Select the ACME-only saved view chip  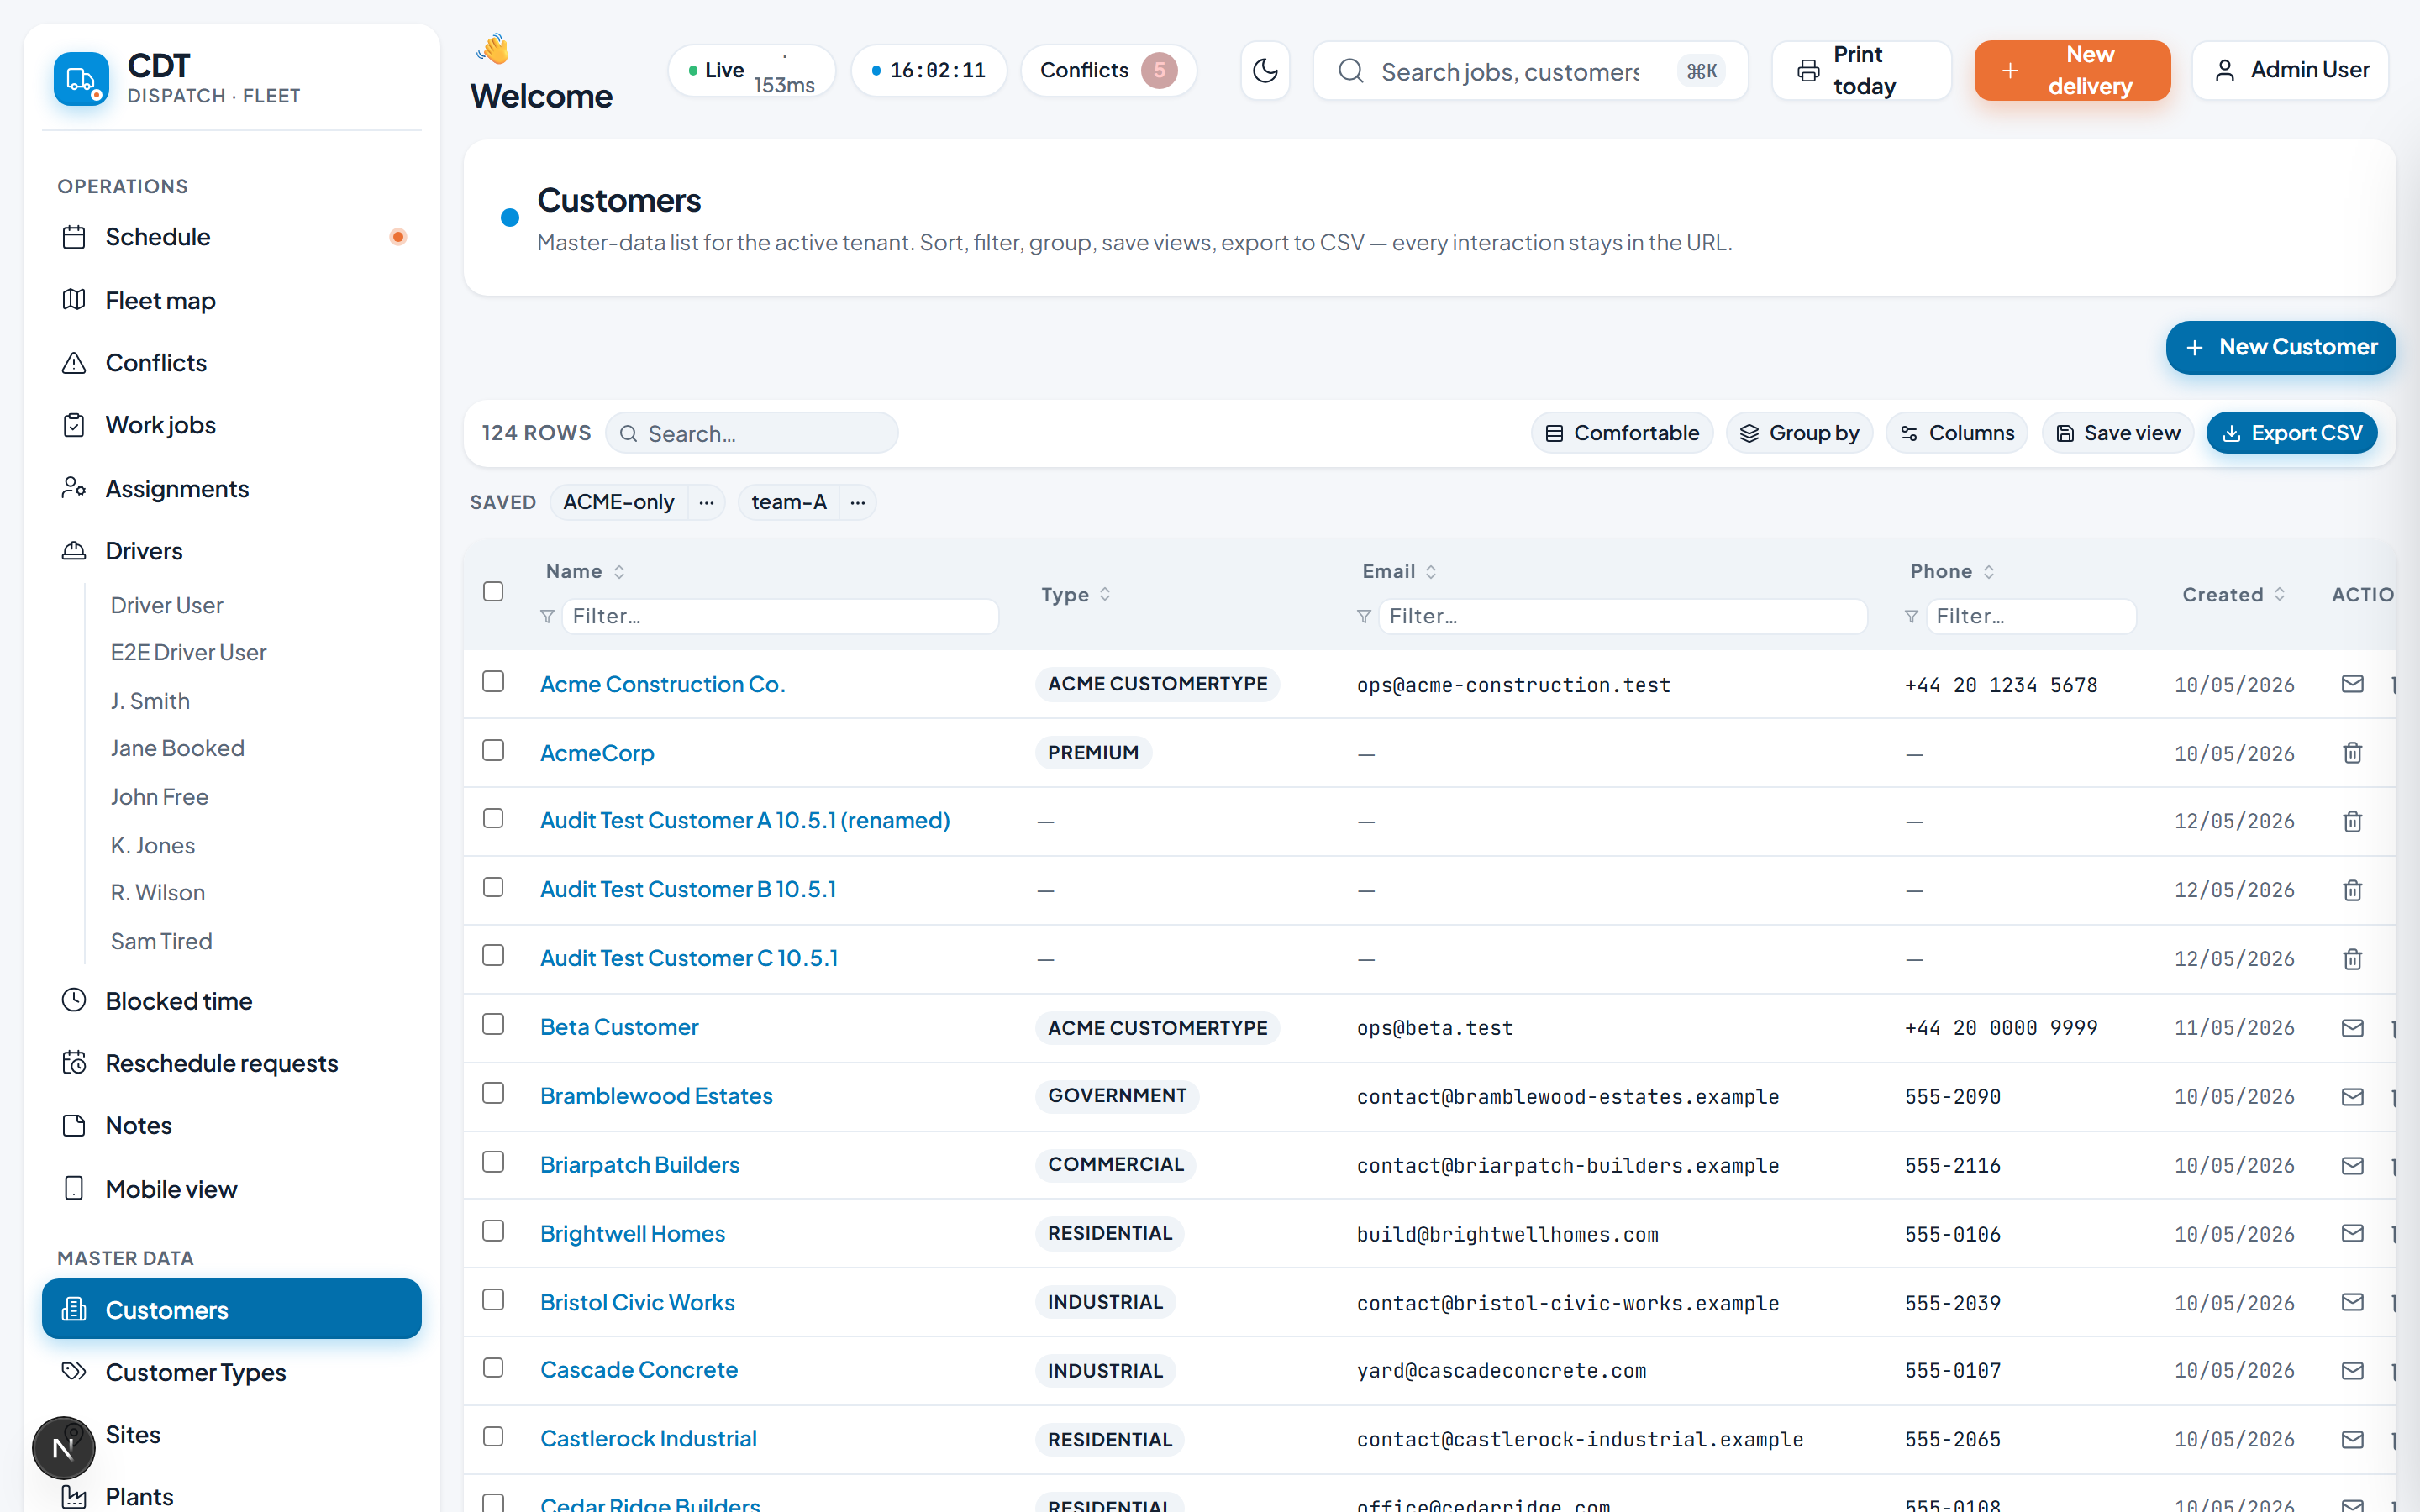(618, 502)
